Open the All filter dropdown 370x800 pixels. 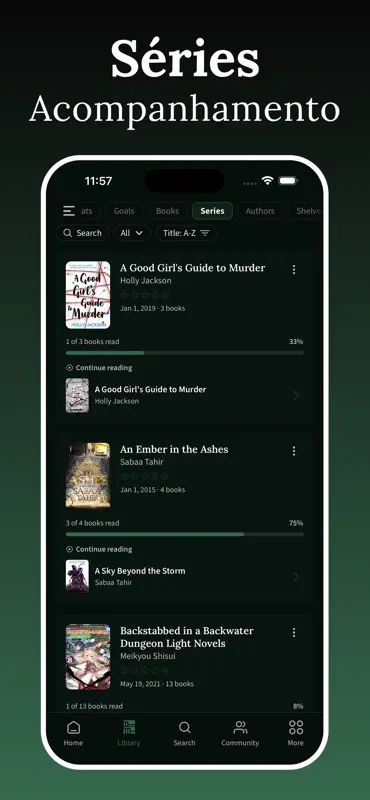click(132, 233)
